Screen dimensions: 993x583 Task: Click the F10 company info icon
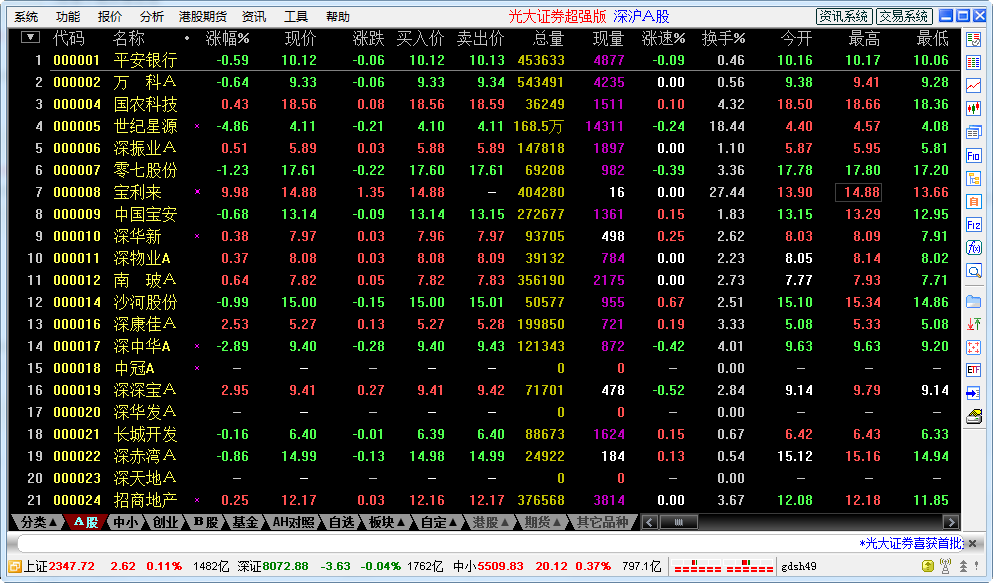click(973, 155)
